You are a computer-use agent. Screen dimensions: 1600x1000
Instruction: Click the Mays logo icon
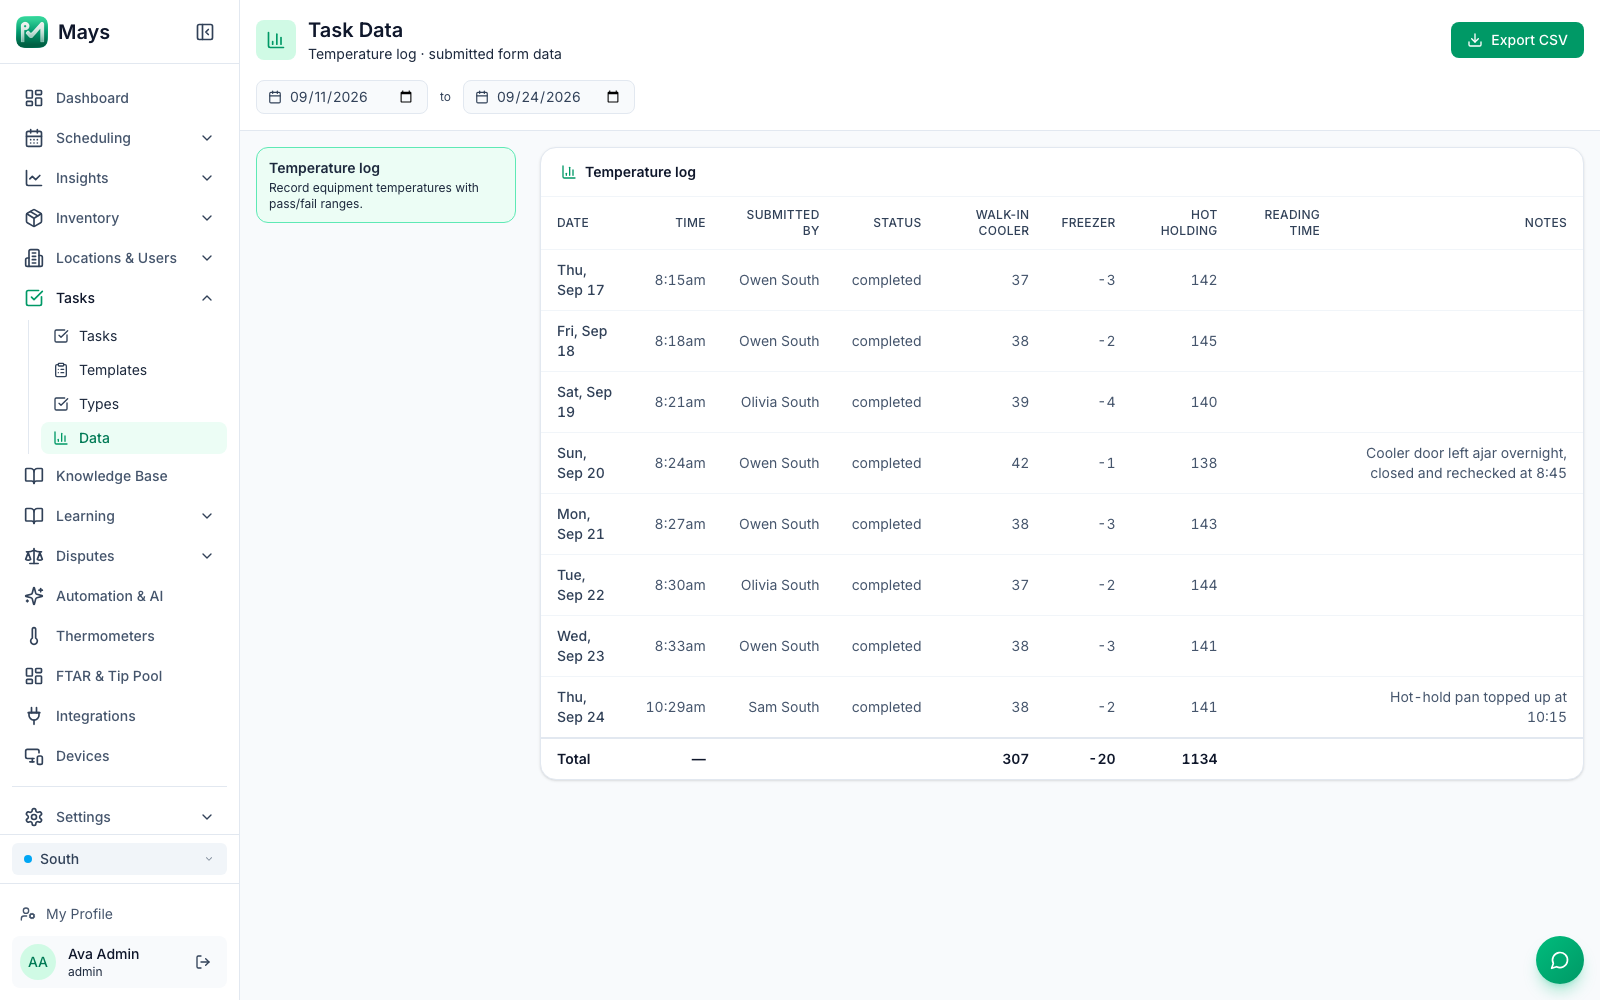32,32
